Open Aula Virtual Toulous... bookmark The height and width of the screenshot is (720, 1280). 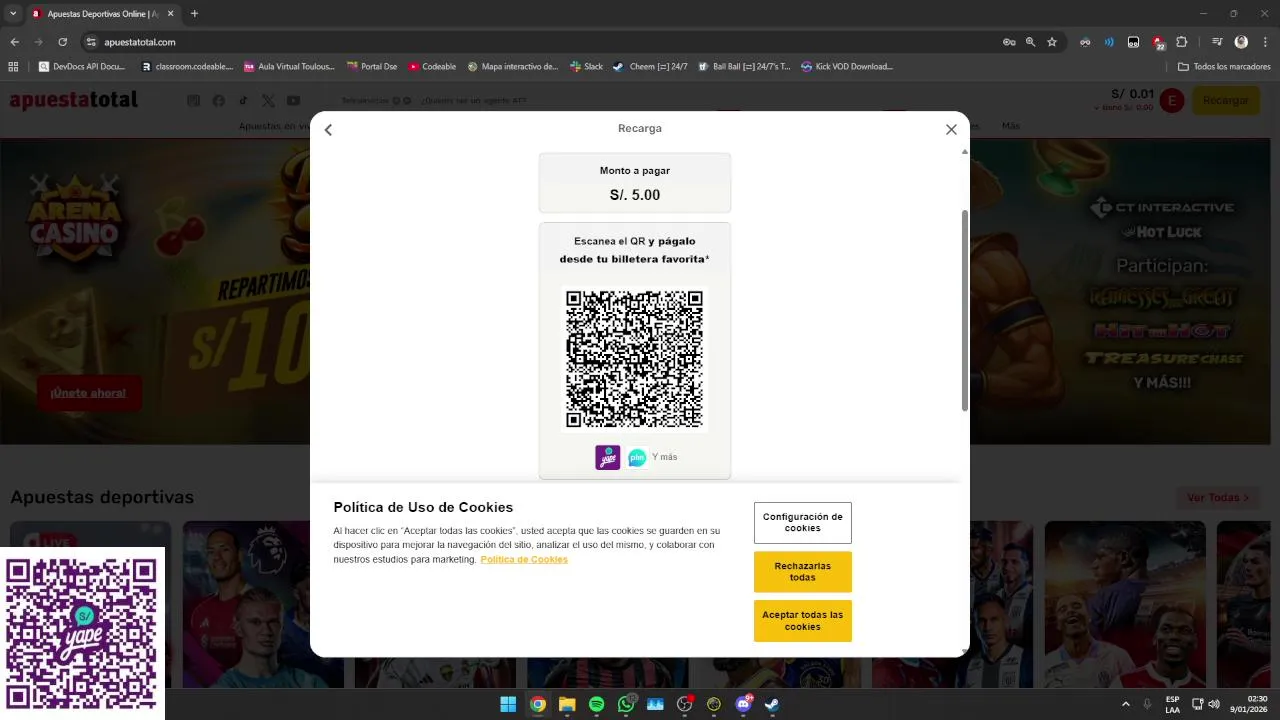click(x=289, y=67)
